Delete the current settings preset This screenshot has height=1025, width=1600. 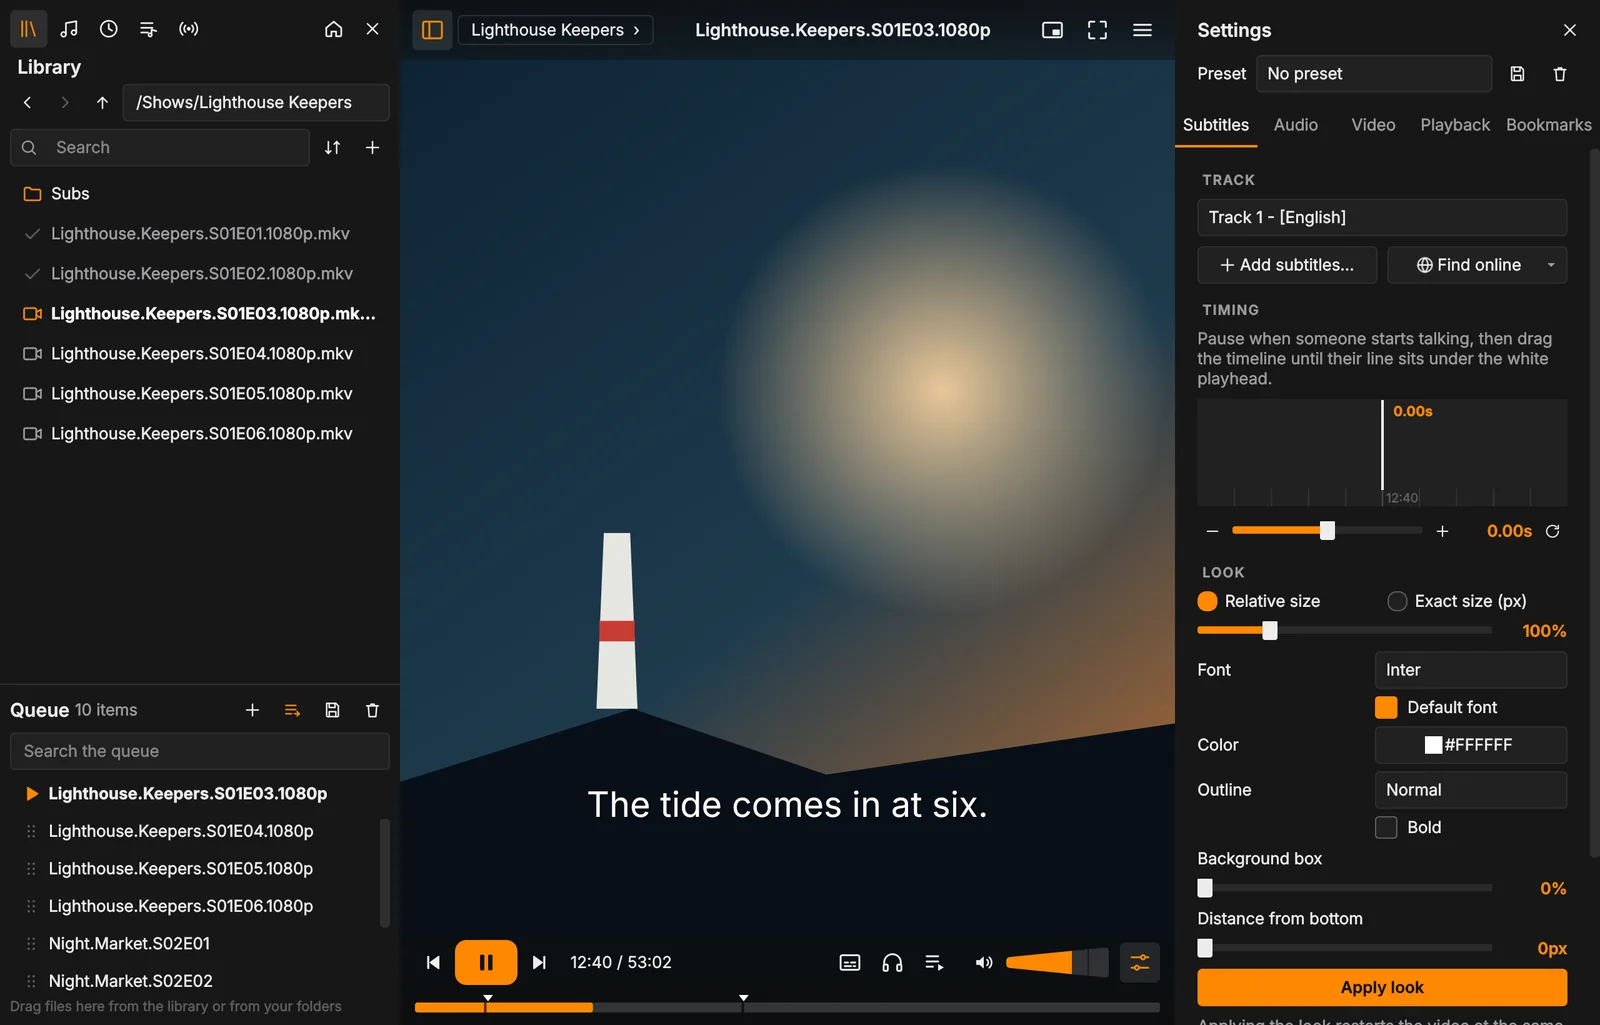pyautogui.click(x=1560, y=74)
